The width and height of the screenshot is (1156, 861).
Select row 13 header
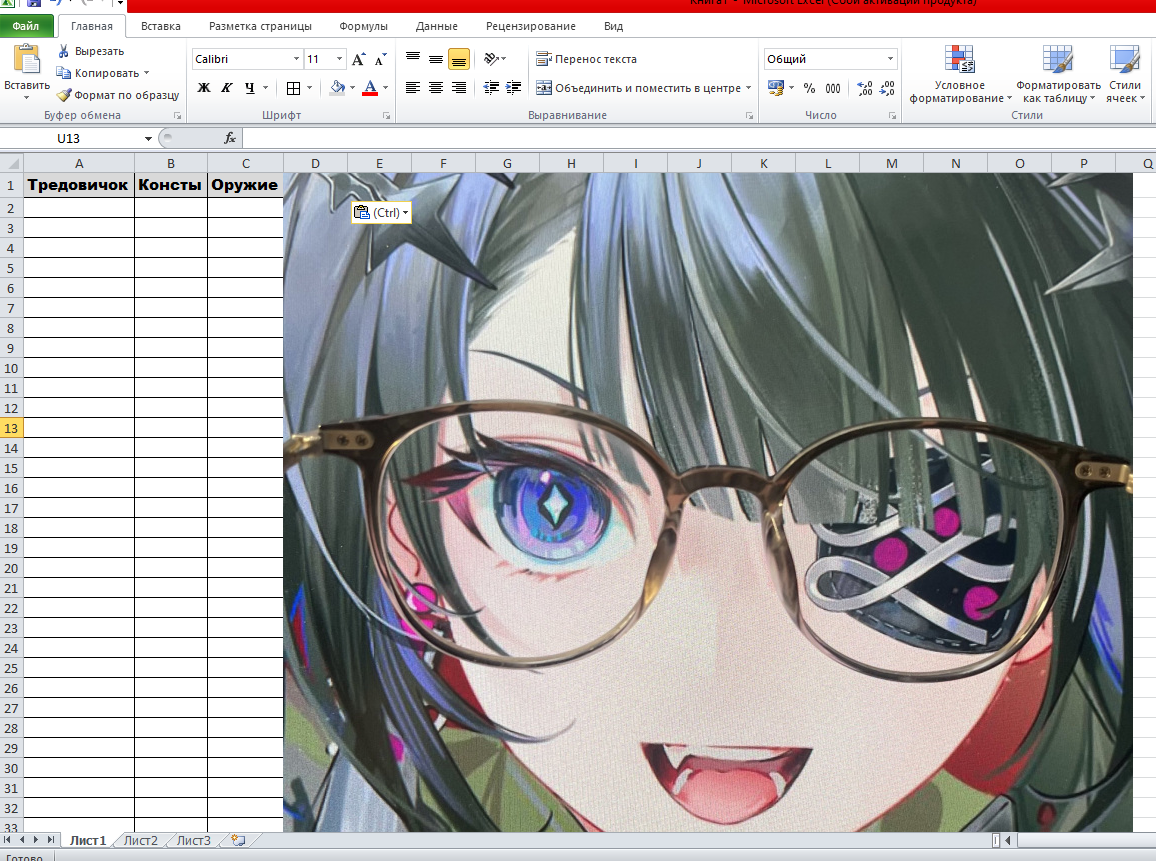tap(11, 428)
